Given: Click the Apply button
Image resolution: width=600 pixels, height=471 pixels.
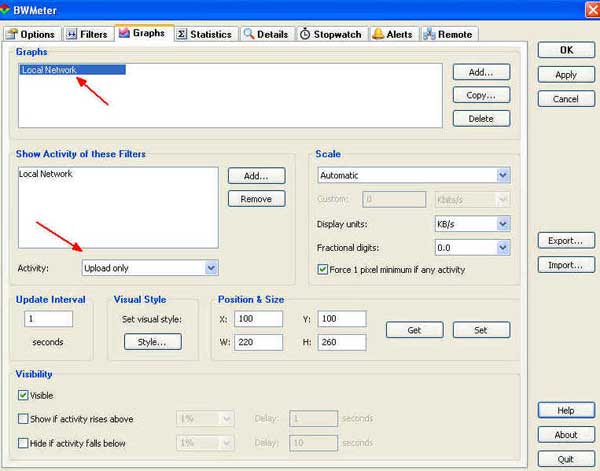Looking at the screenshot, I should click(566, 75).
